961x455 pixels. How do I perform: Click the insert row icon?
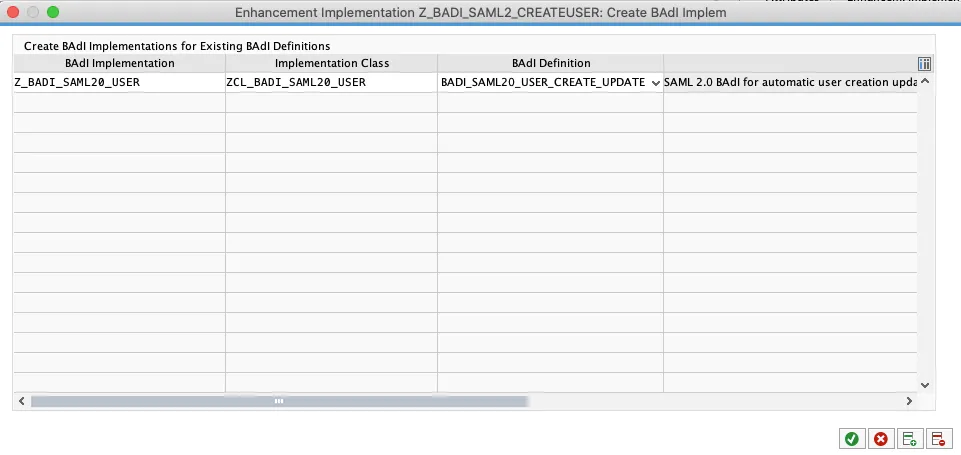[x=910, y=438]
